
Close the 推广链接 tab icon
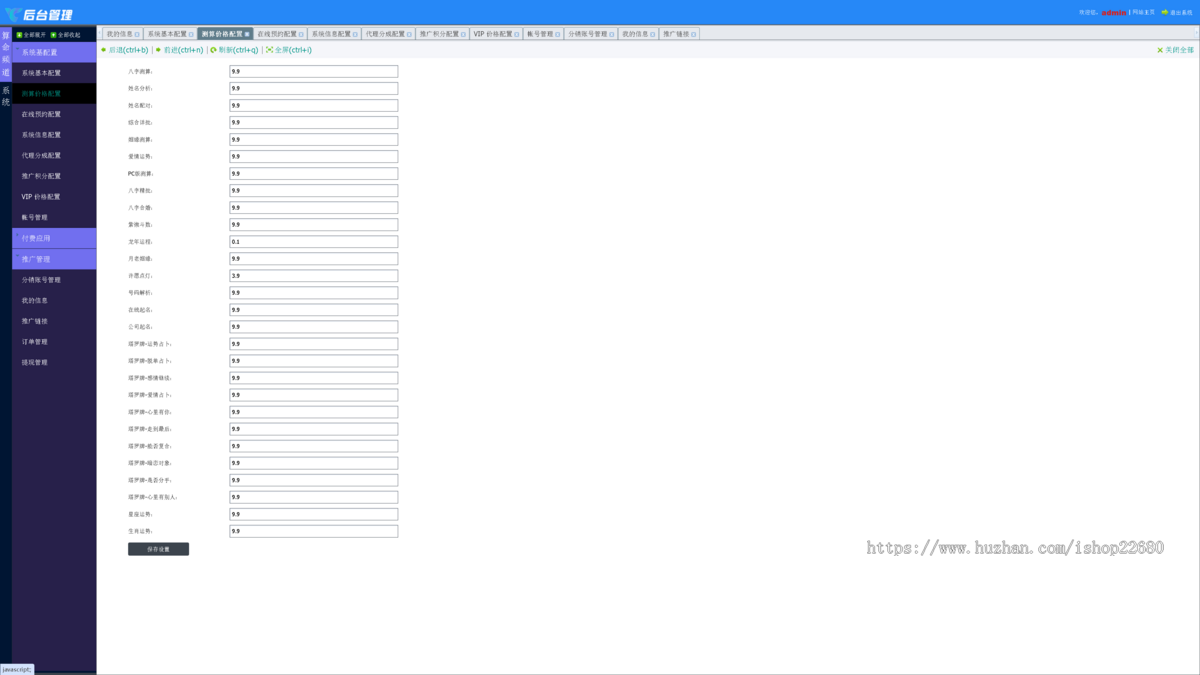pyautogui.click(x=693, y=34)
